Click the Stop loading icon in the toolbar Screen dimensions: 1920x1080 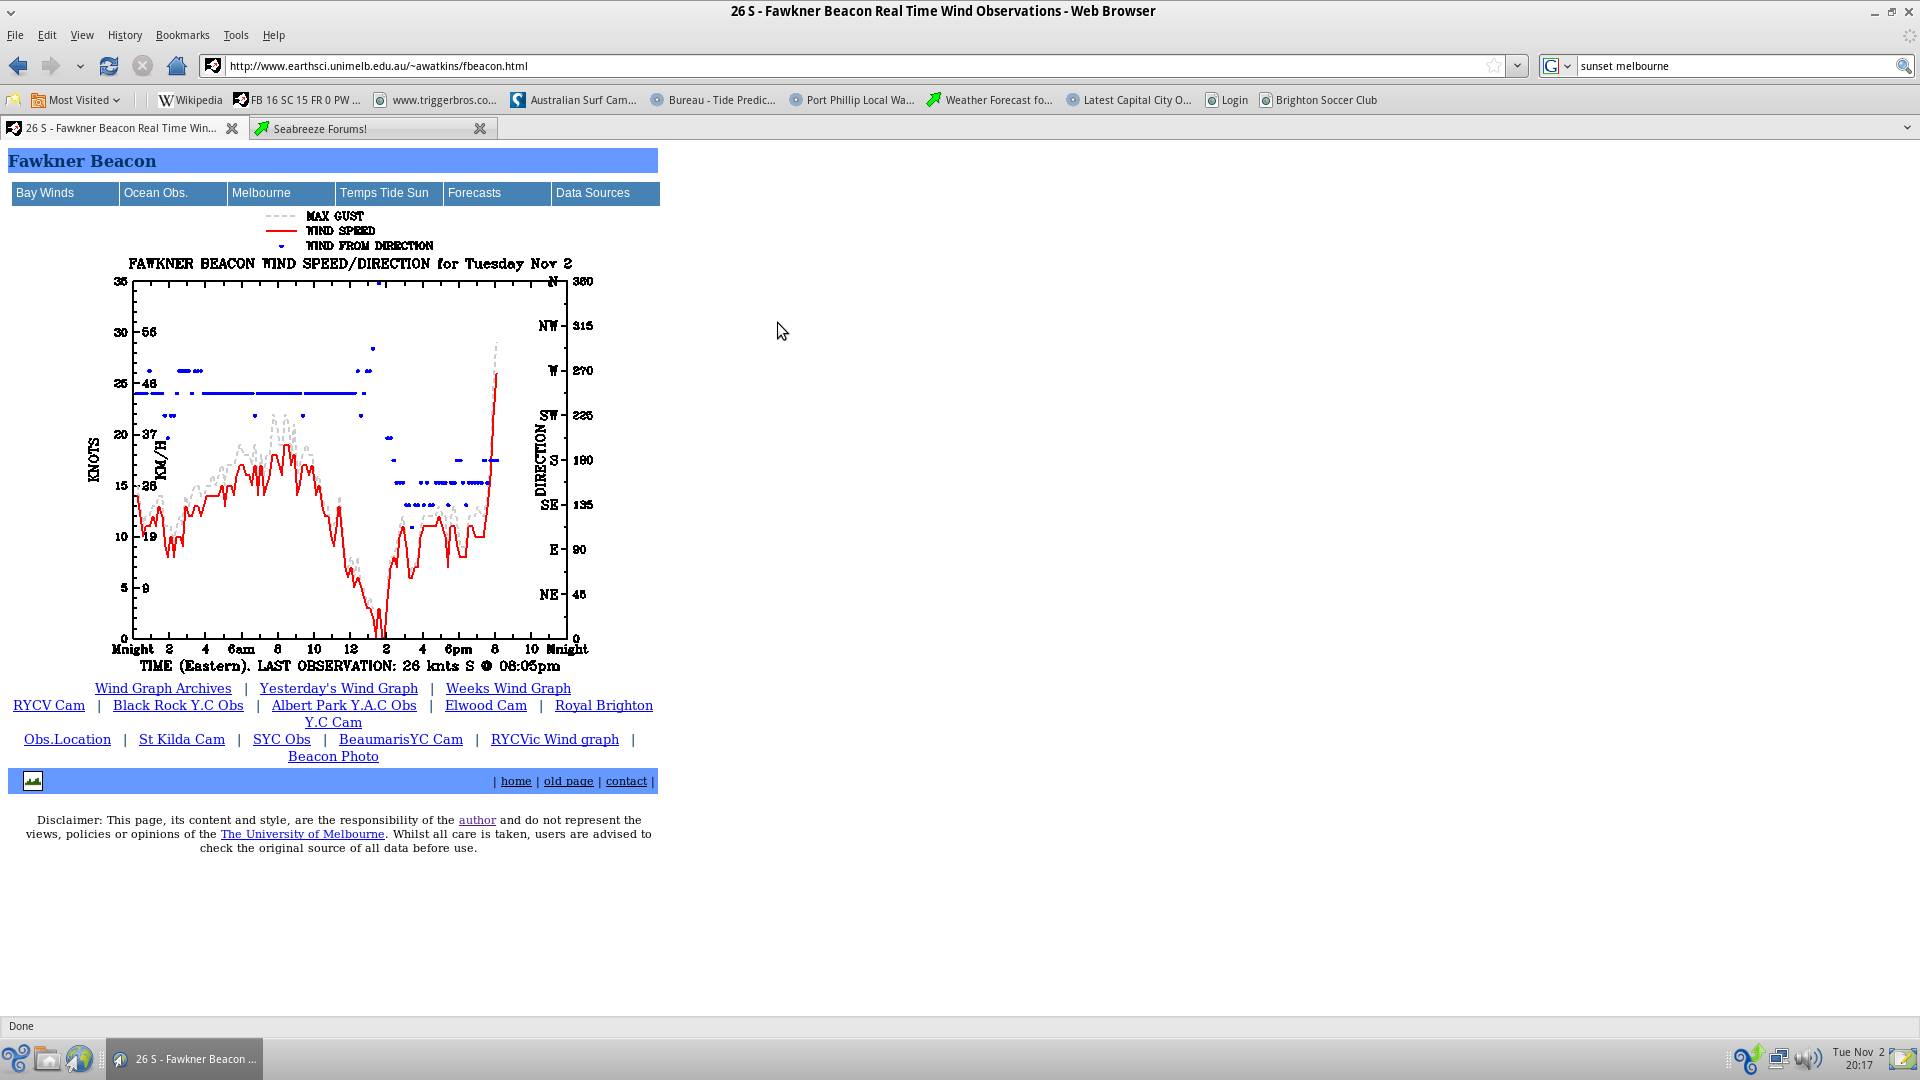click(x=143, y=66)
